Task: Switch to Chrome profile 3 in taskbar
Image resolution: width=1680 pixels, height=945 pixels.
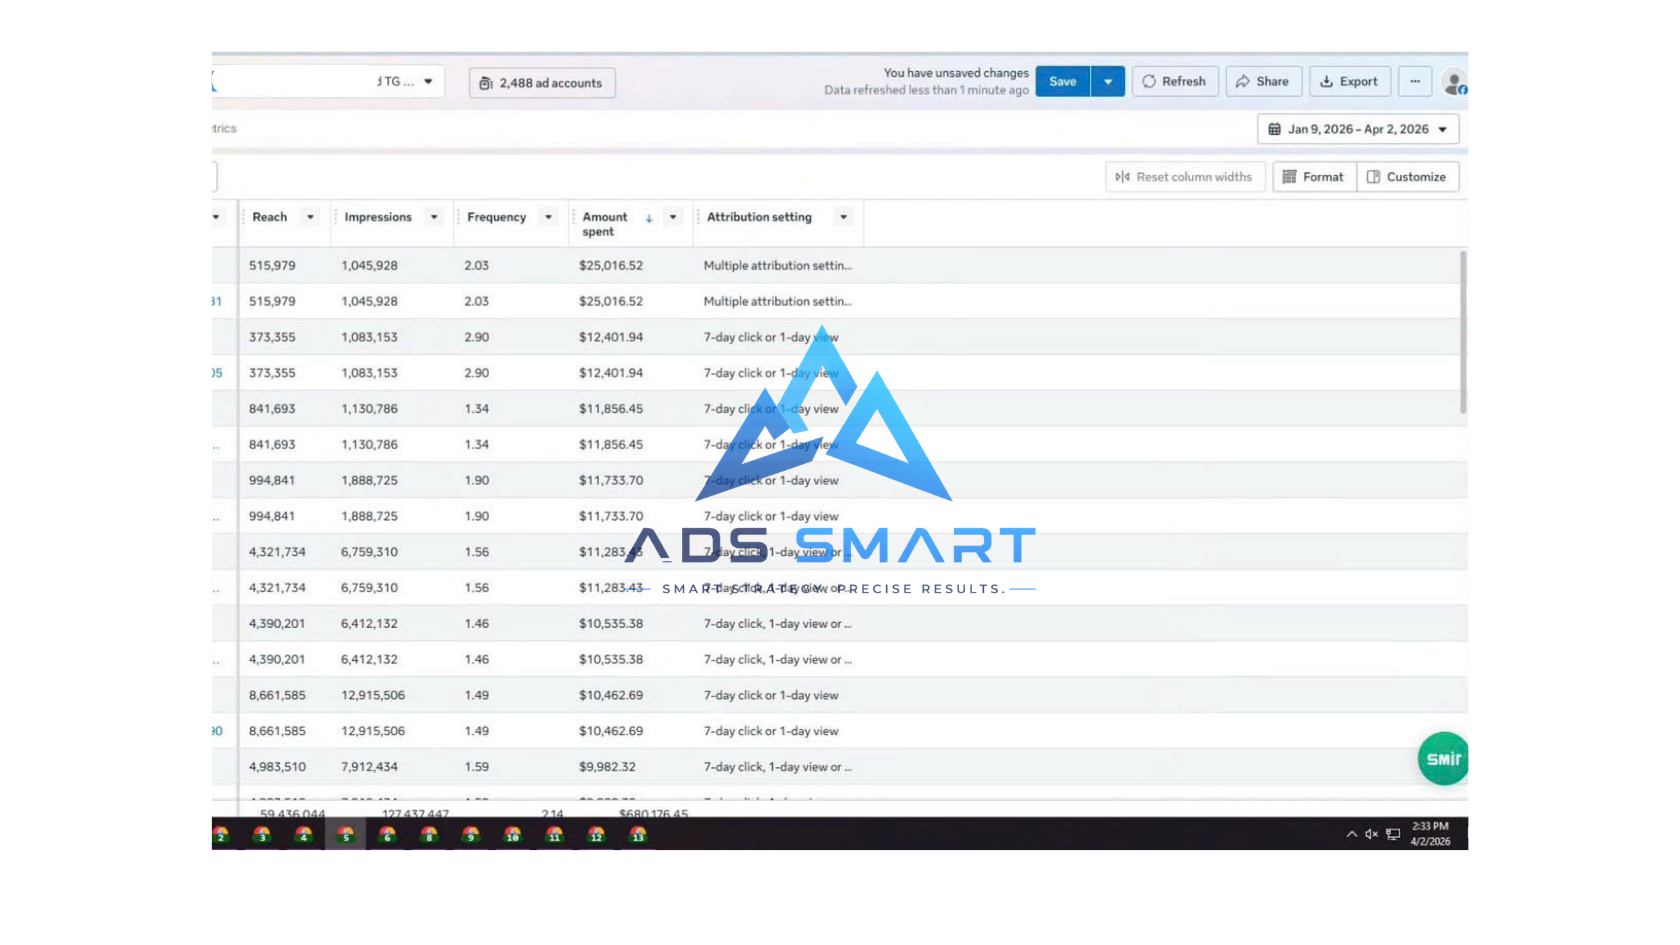Action: (x=262, y=834)
